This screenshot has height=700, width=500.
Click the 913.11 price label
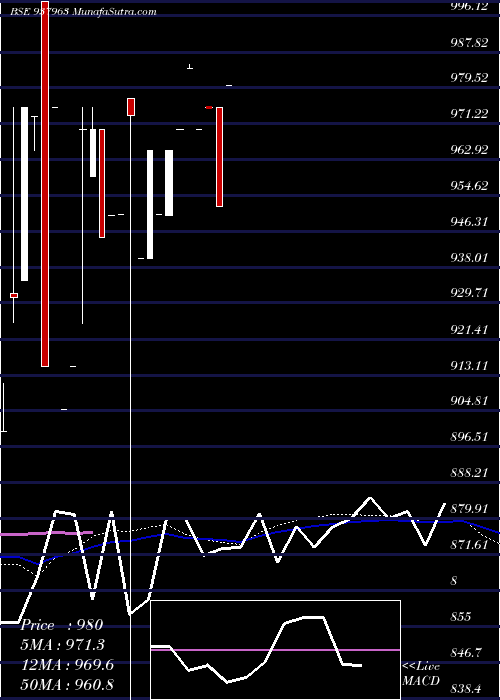click(x=469, y=366)
